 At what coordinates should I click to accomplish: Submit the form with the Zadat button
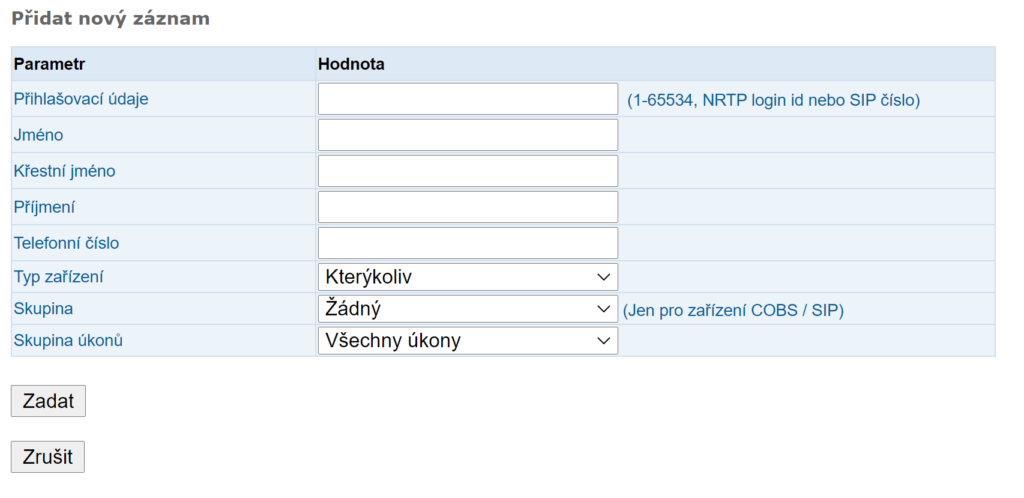point(48,401)
